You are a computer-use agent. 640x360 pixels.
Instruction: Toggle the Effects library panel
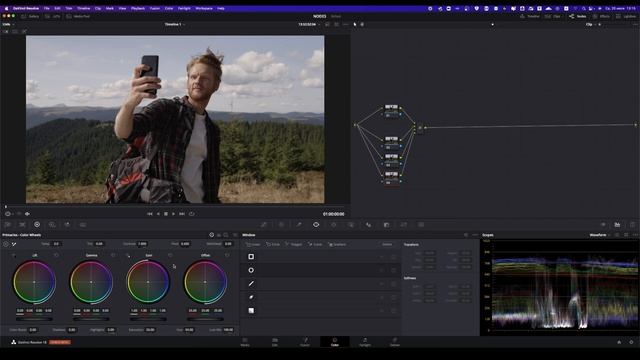(601, 16)
